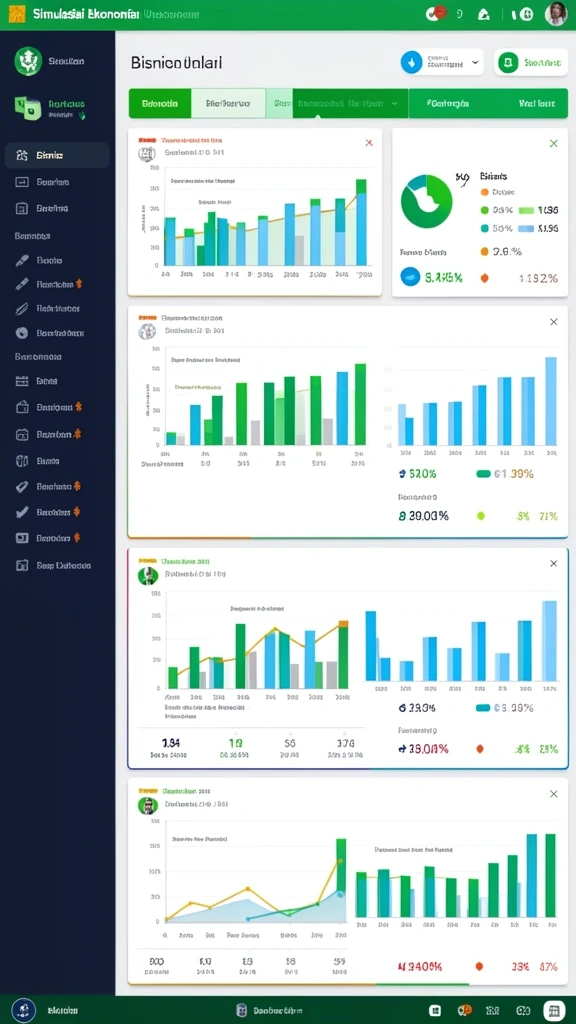
Task: Open the user avatar profile picture
Action: 556,14
